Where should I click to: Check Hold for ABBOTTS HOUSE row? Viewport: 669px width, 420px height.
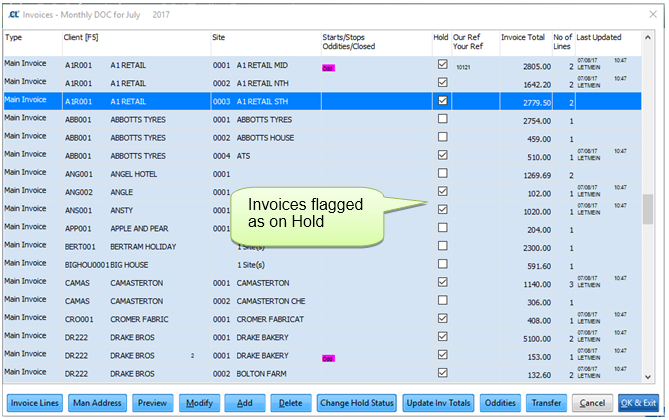coord(442,137)
